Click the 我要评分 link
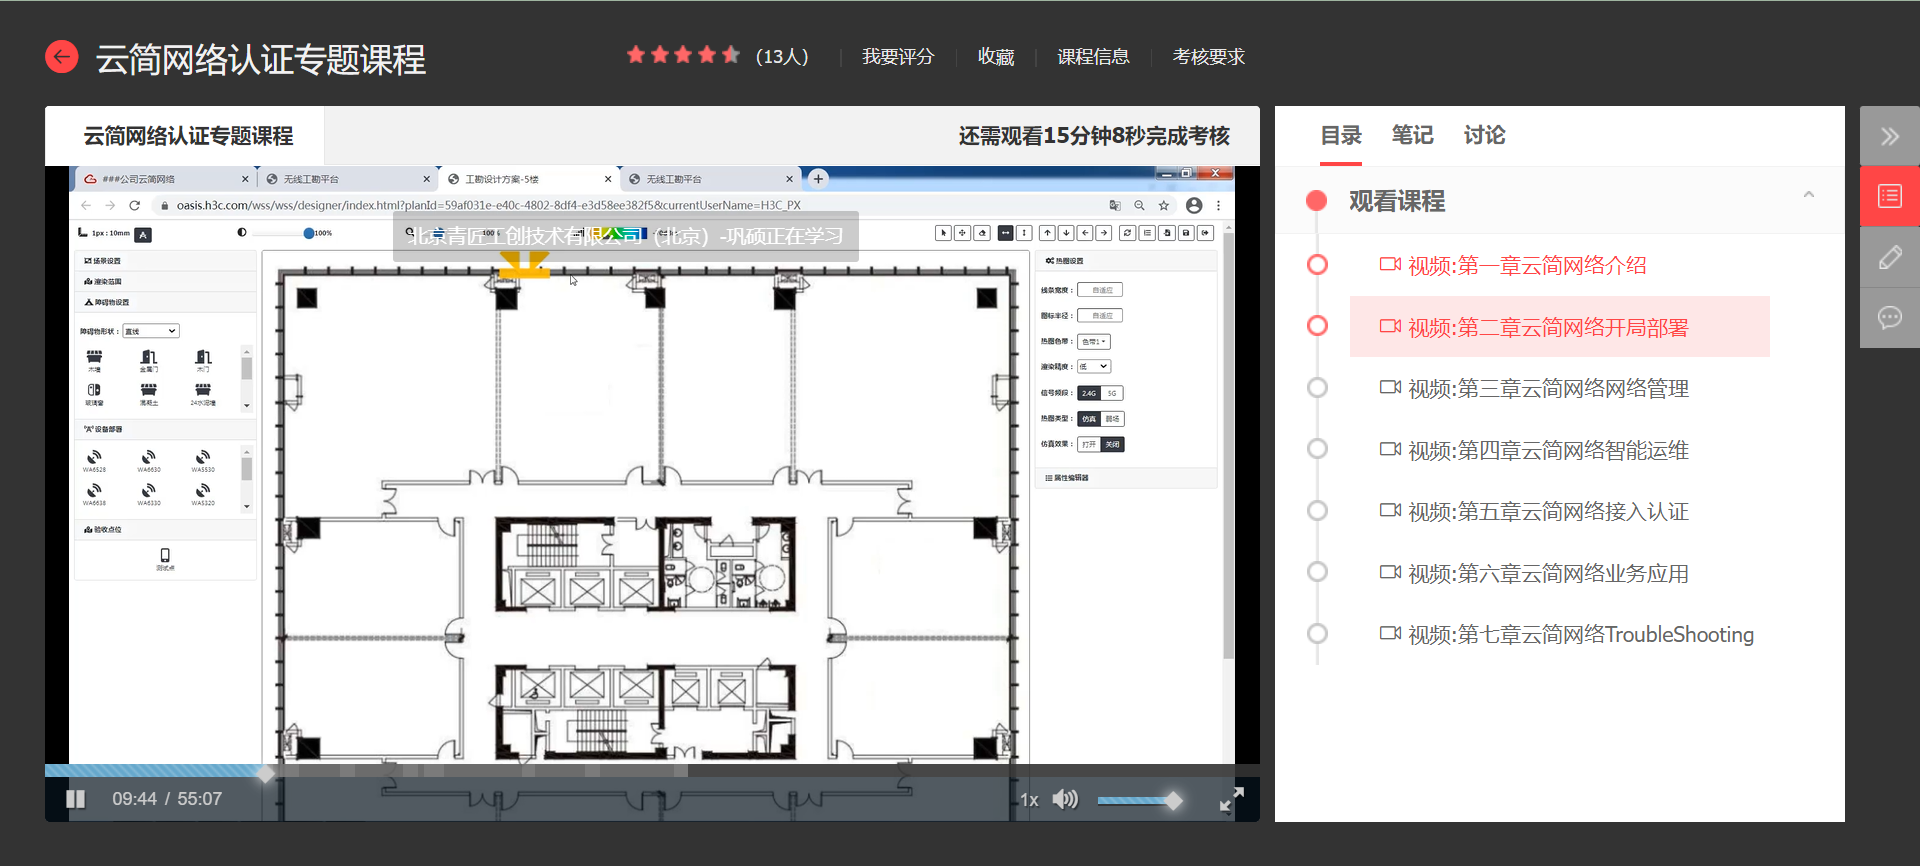Screen dimensions: 1920x866 pyautogui.click(x=898, y=57)
